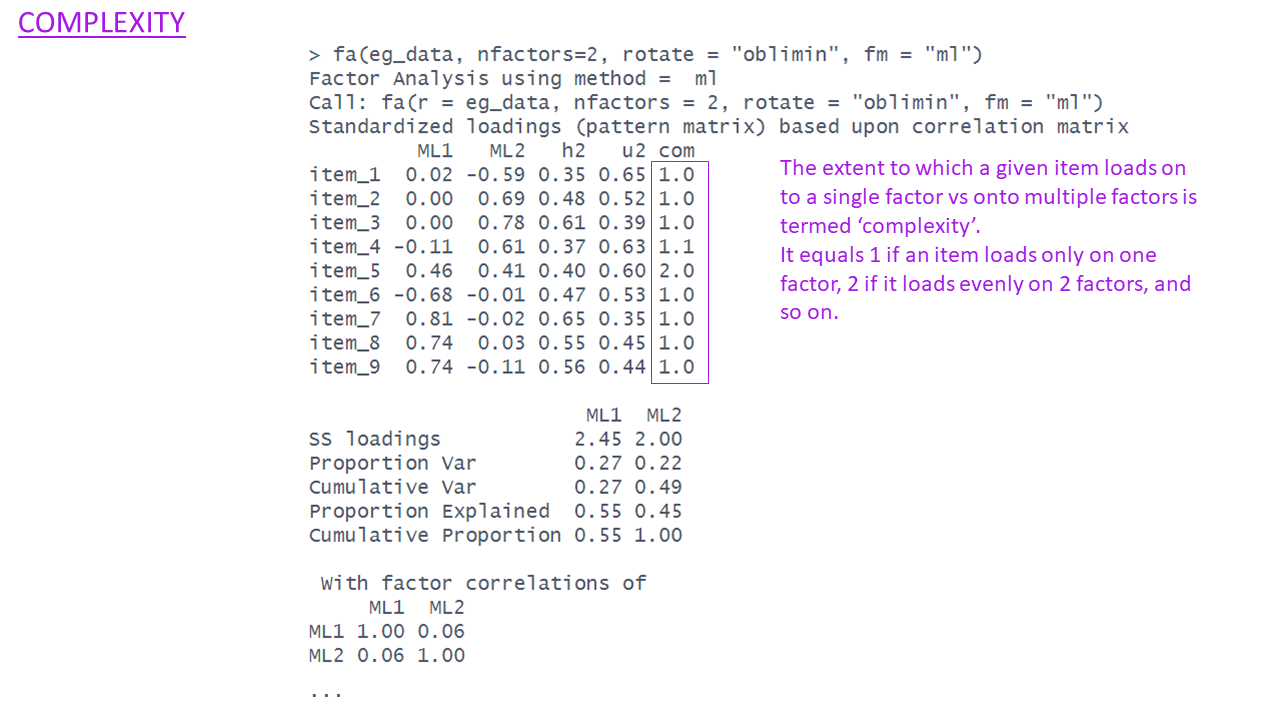Image resolution: width=1280 pixels, height=720 pixels.
Task: Click the "SS loadings" row label
Action: pos(375,439)
